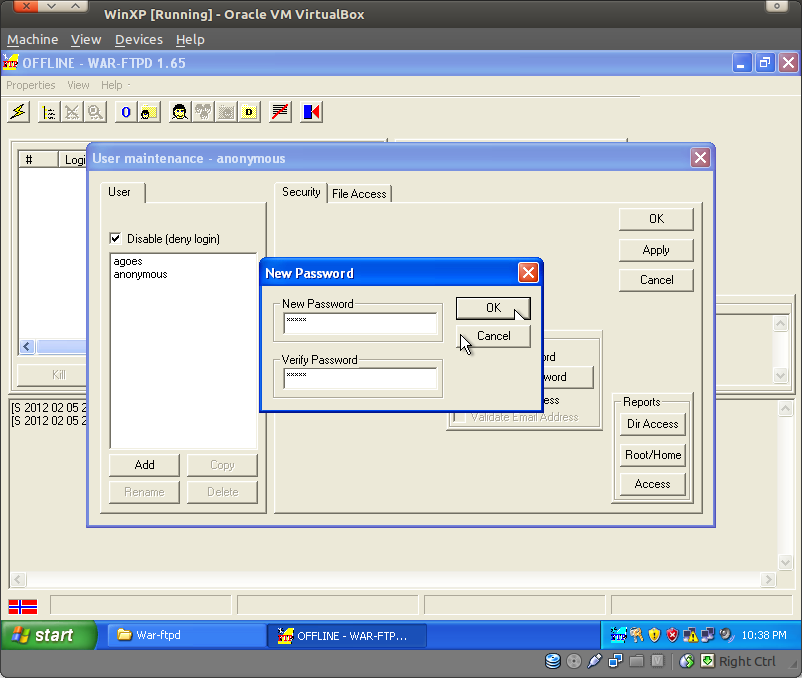Uncheck Disable (deny login) checkbox
Screen dimensions: 802x678
[x=116, y=238]
